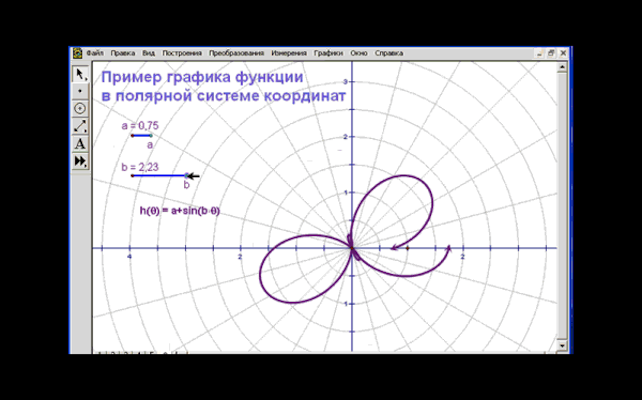Choose the Point tool
The image size is (642, 400).
(80, 91)
